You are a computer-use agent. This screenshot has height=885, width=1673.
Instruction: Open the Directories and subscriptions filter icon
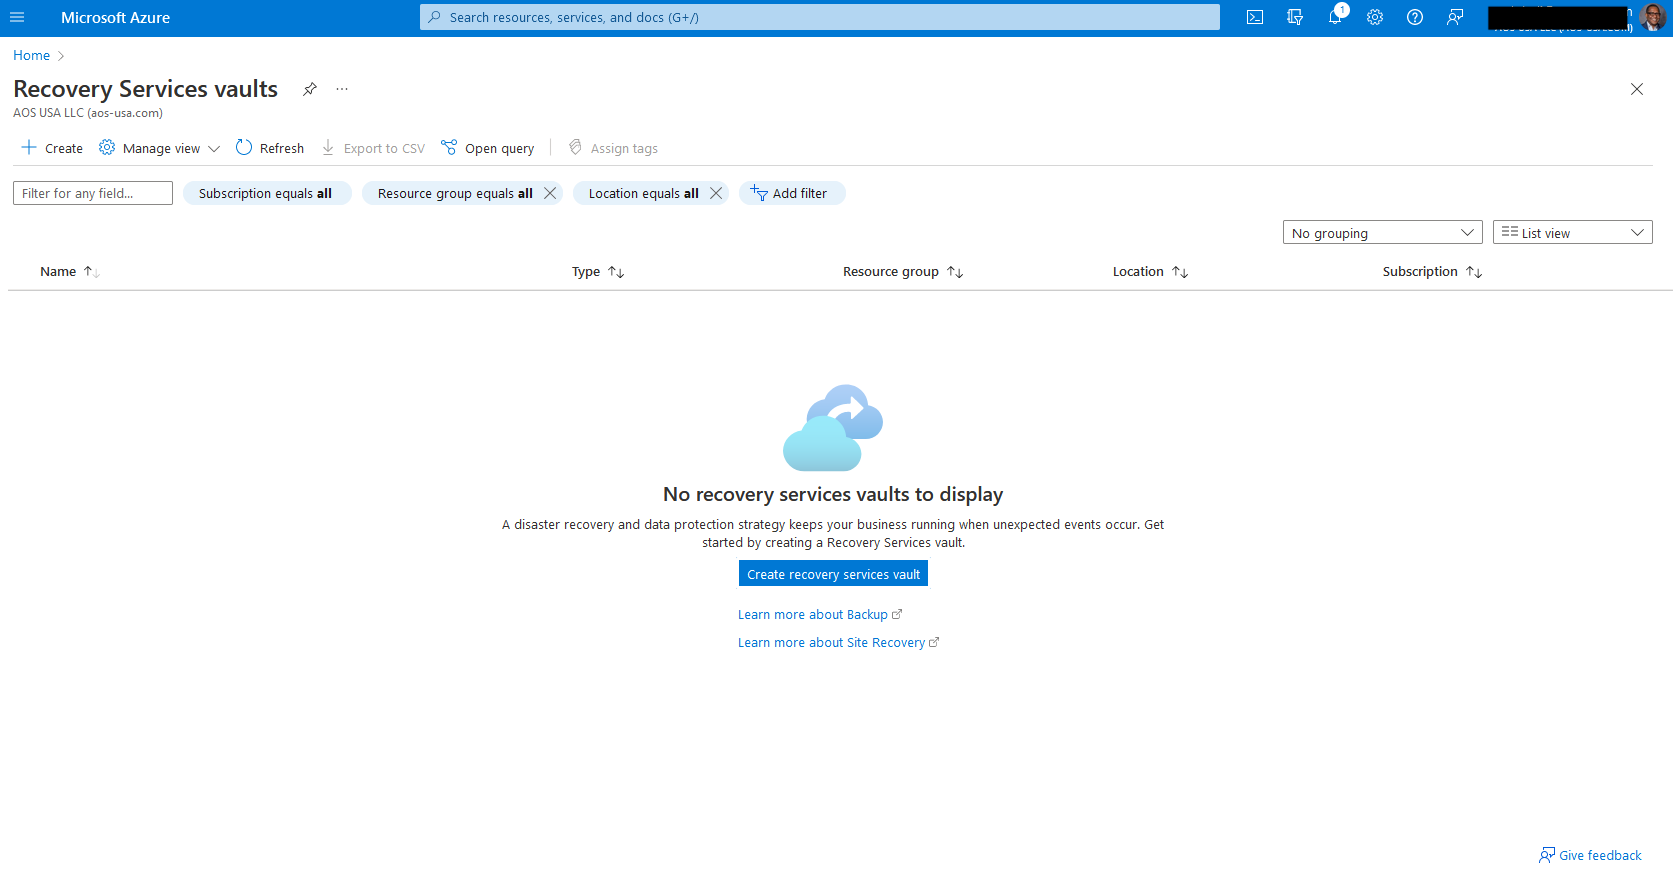click(1295, 17)
